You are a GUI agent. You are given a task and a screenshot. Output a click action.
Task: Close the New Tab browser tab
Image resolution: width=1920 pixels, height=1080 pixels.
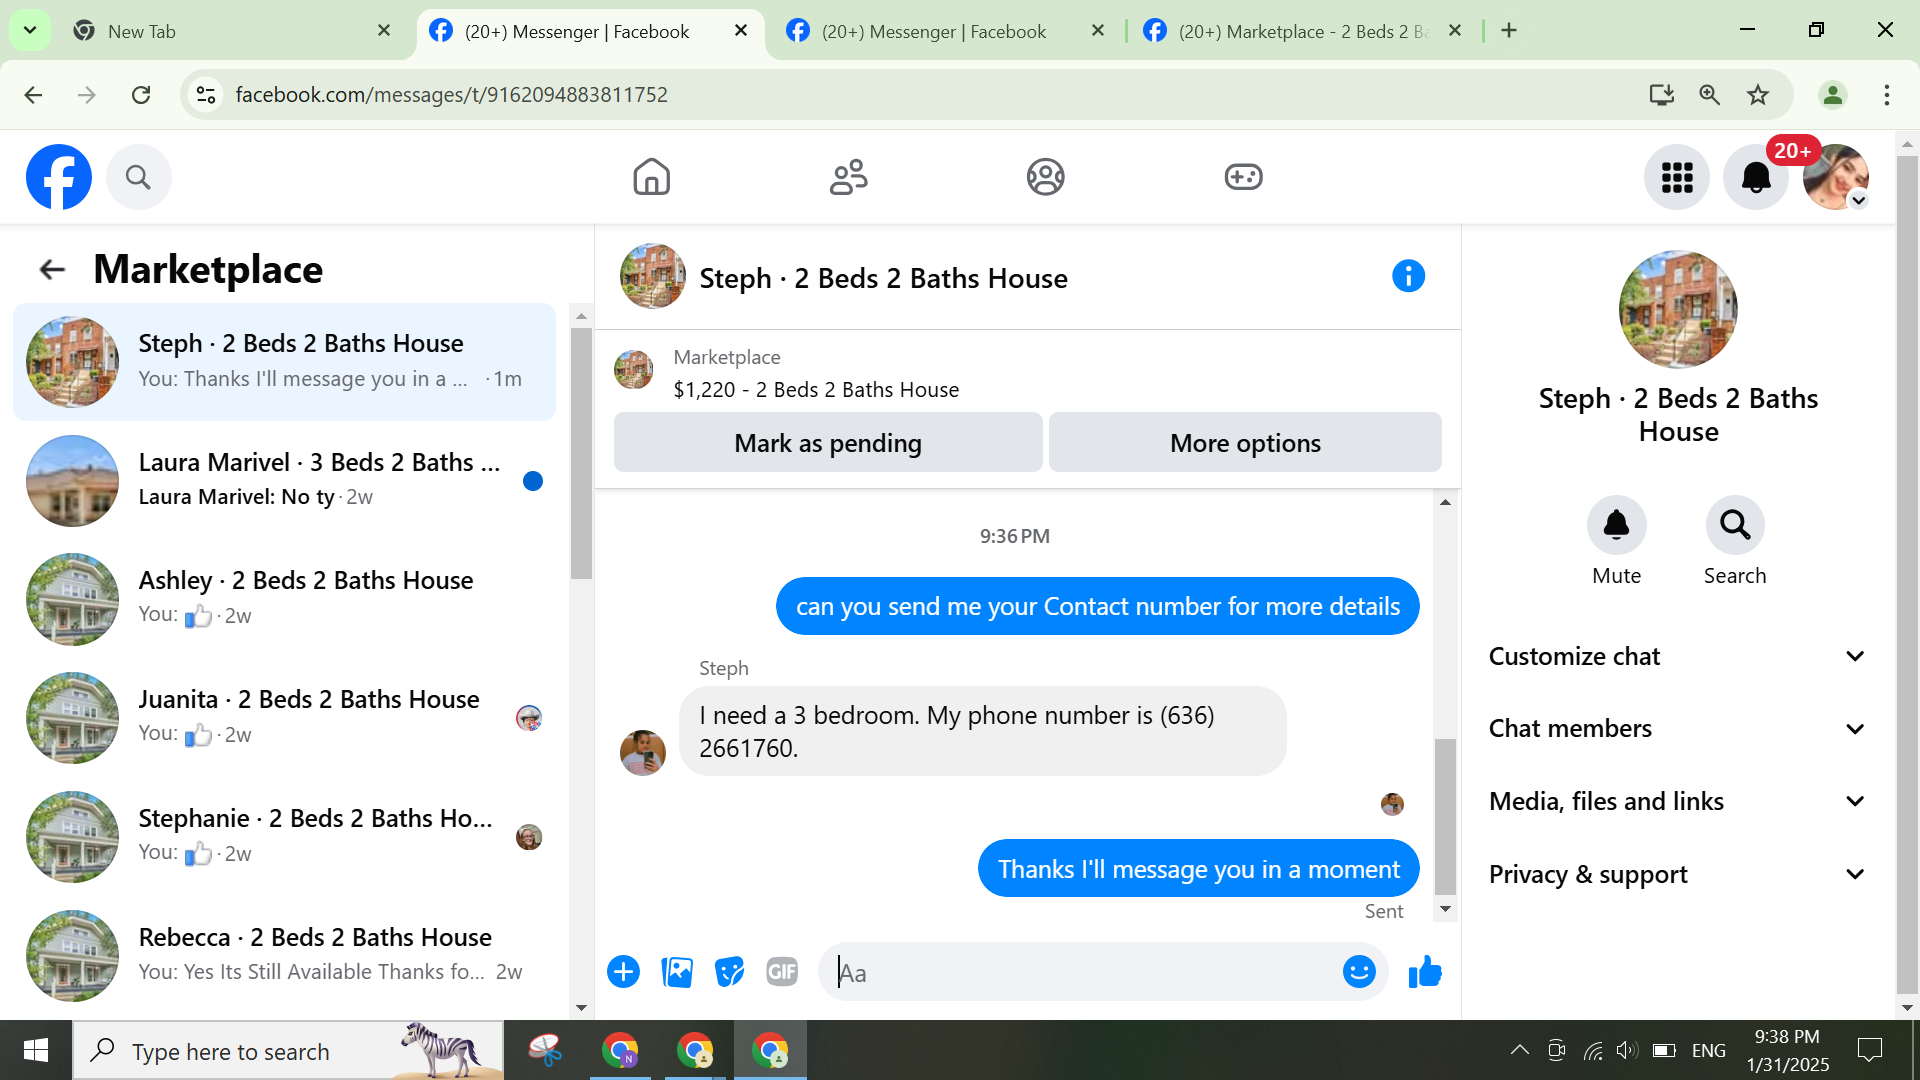coord(384,31)
